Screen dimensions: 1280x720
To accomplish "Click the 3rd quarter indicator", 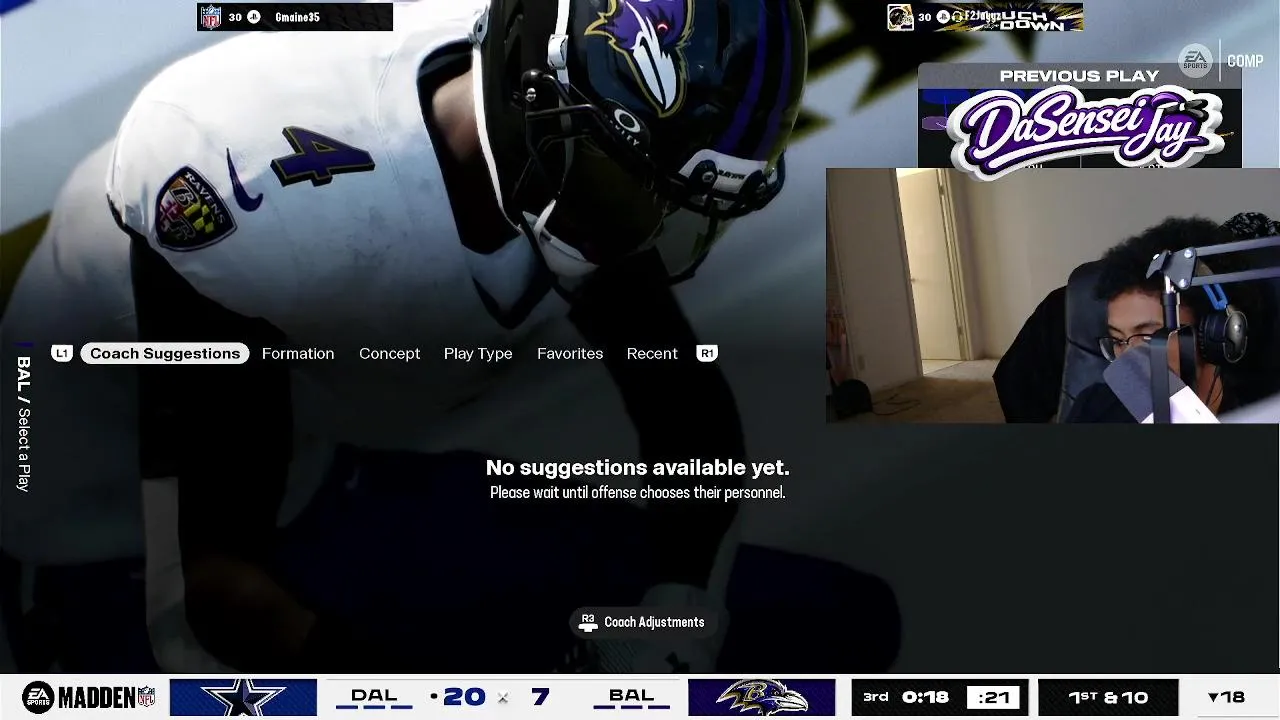I will 876,697.
